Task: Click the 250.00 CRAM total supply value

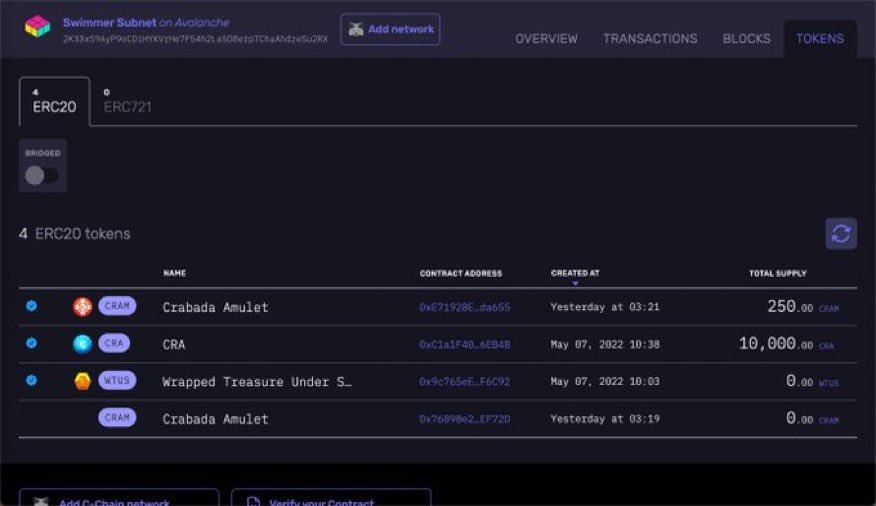Action: (x=803, y=307)
